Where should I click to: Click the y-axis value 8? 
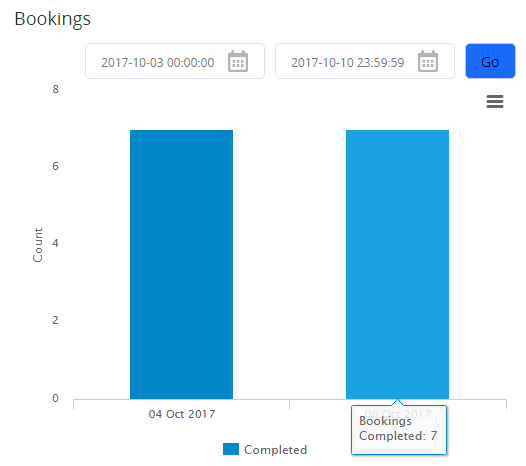55,89
